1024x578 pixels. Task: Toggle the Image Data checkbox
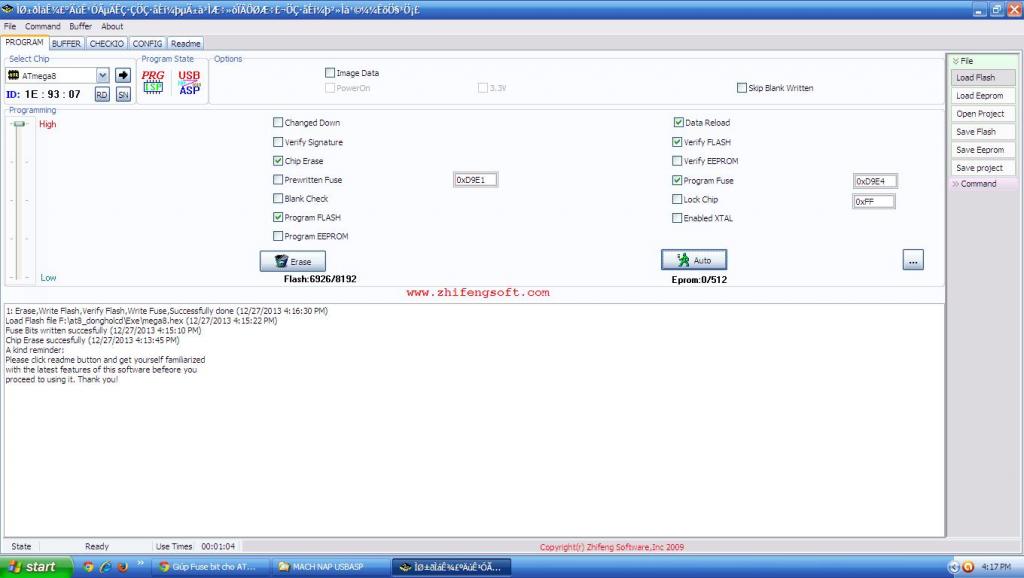point(330,72)
